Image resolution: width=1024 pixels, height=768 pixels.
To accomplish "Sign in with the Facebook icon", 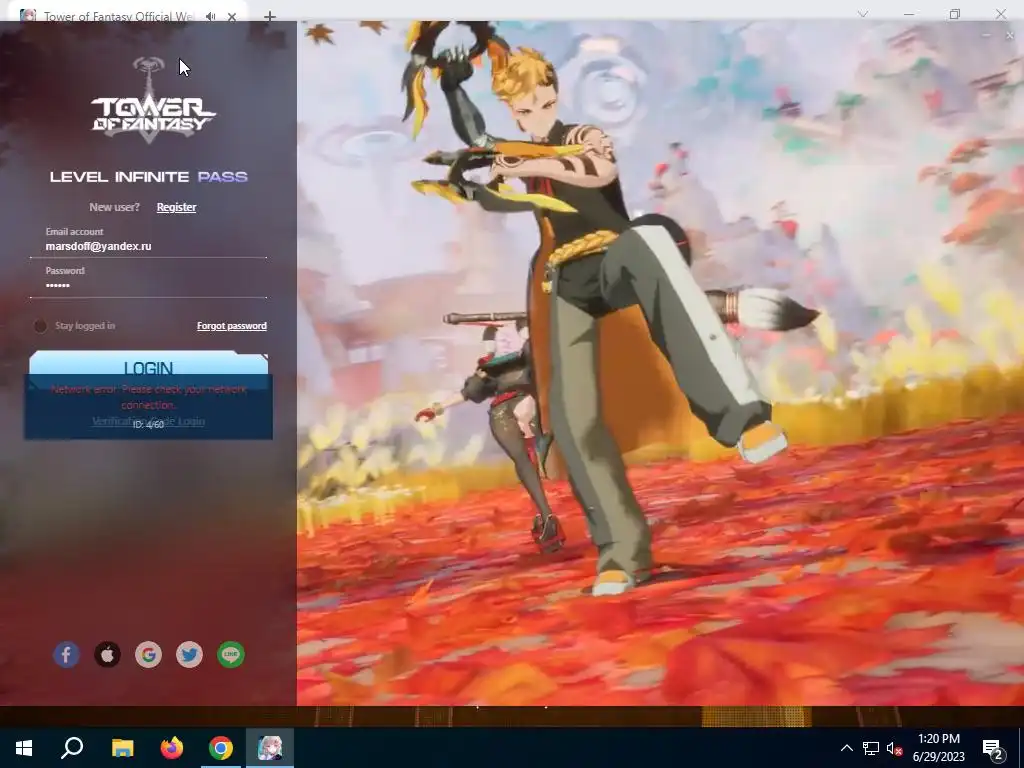I will [67, 654].
